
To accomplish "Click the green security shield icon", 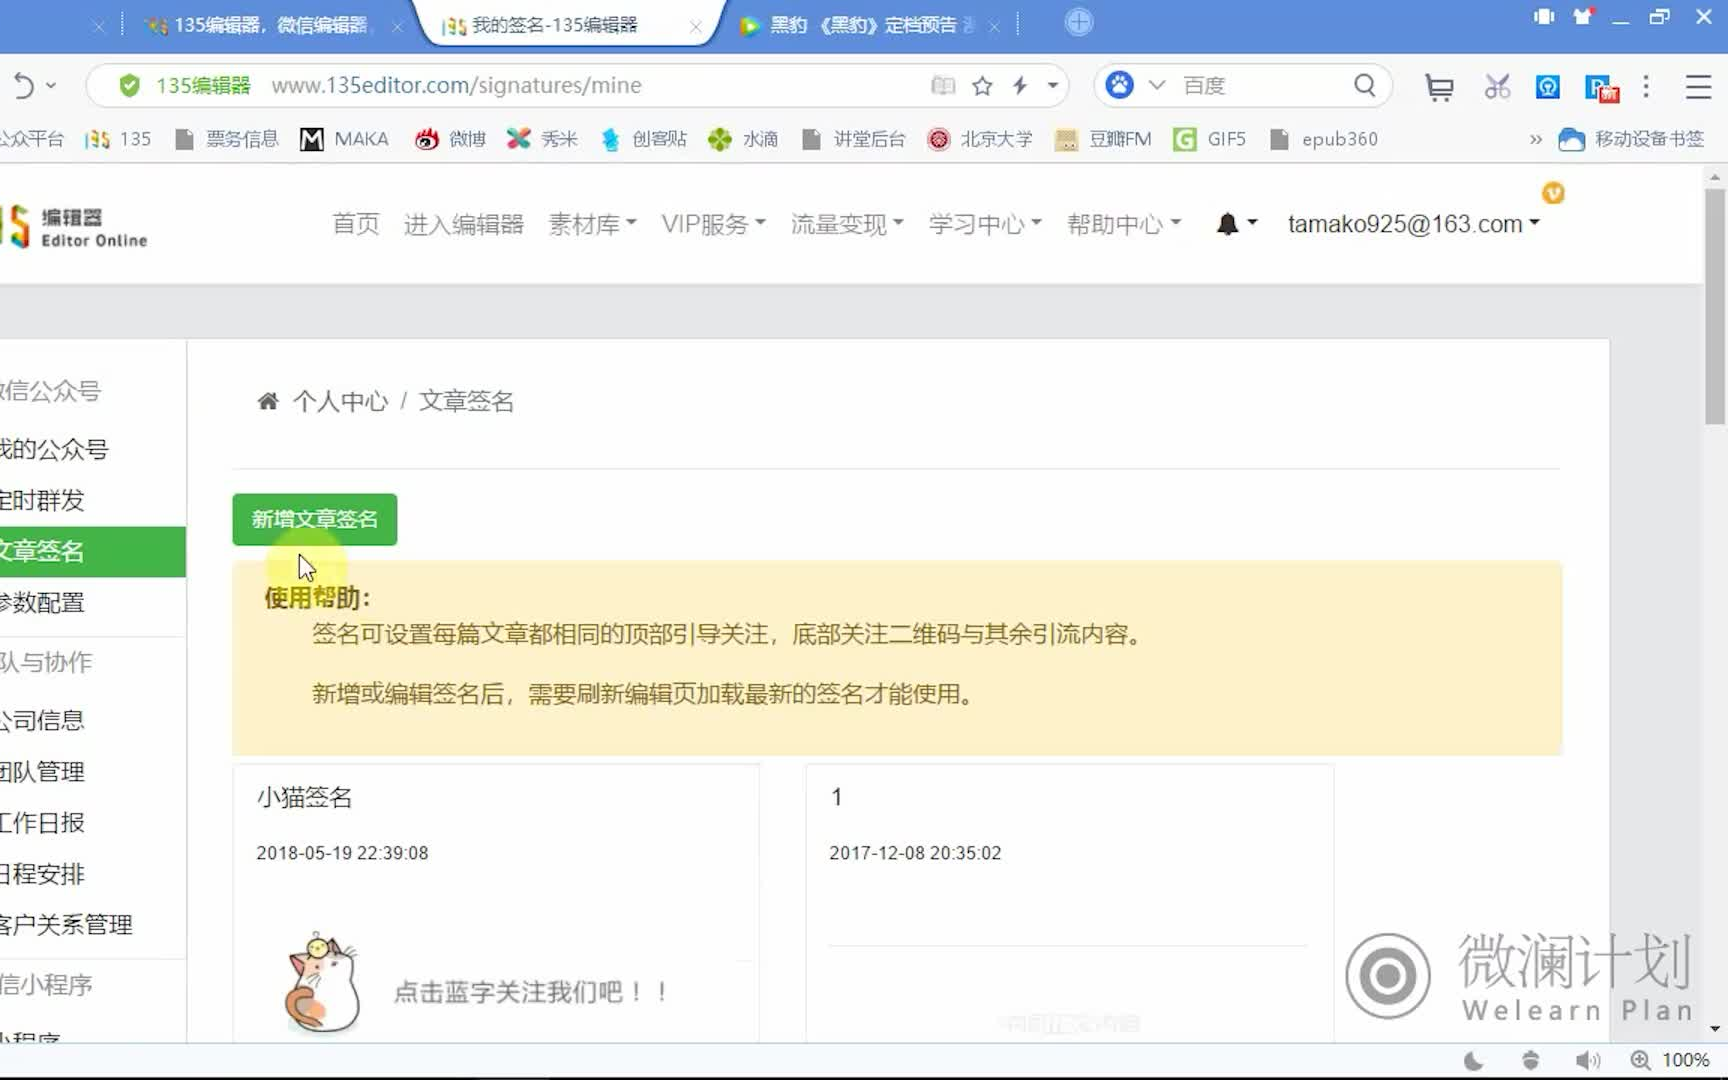I will coord(129,86).
